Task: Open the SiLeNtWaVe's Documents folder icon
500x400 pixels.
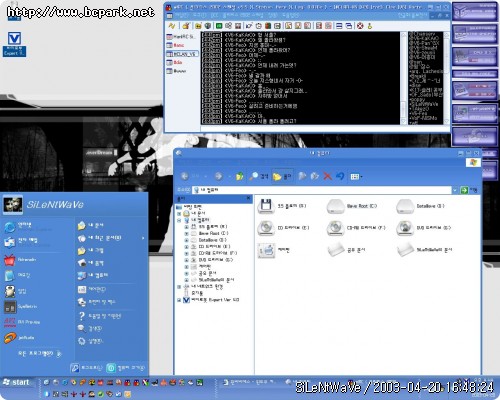Action: click(405, 250)
